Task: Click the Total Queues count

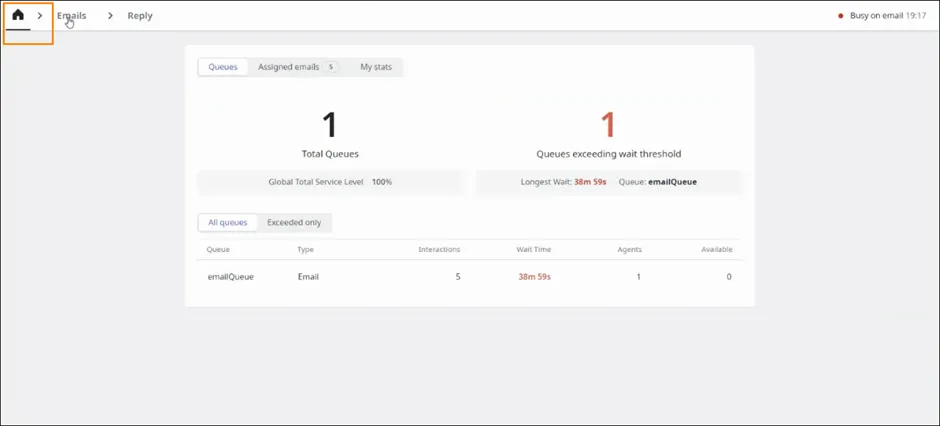Action: point(330,125)
